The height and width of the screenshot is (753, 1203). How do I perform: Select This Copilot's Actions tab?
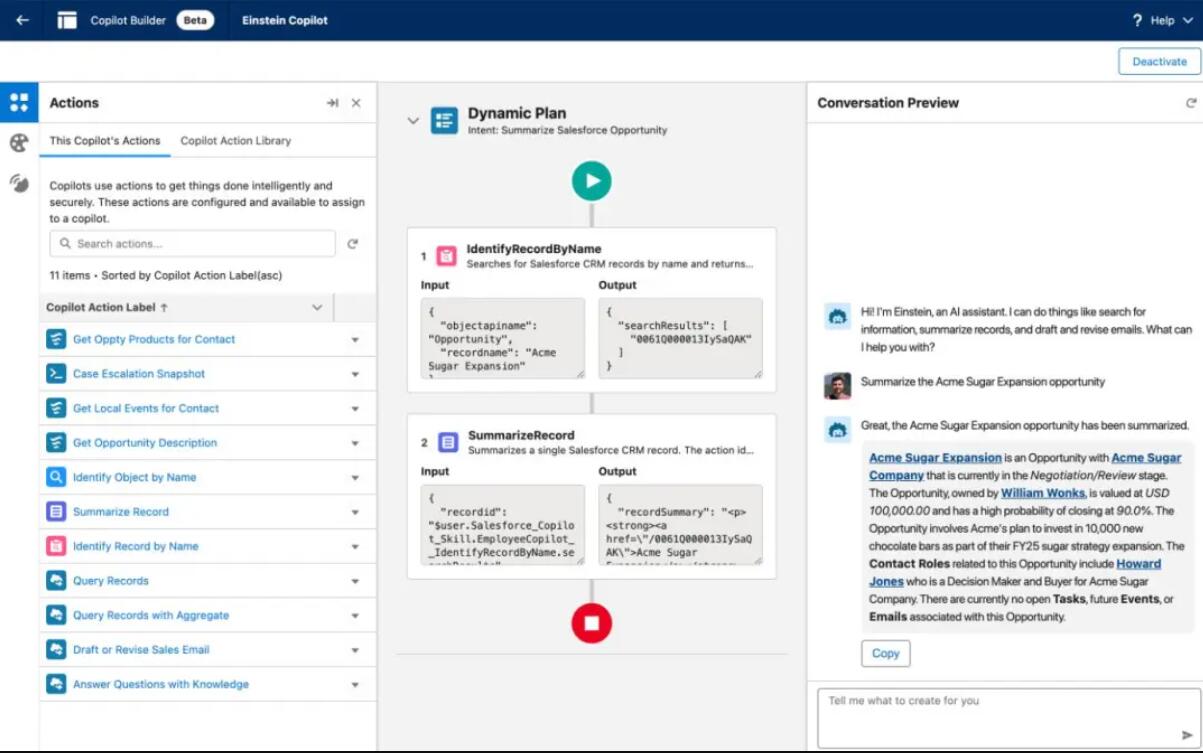coord(105,141)
